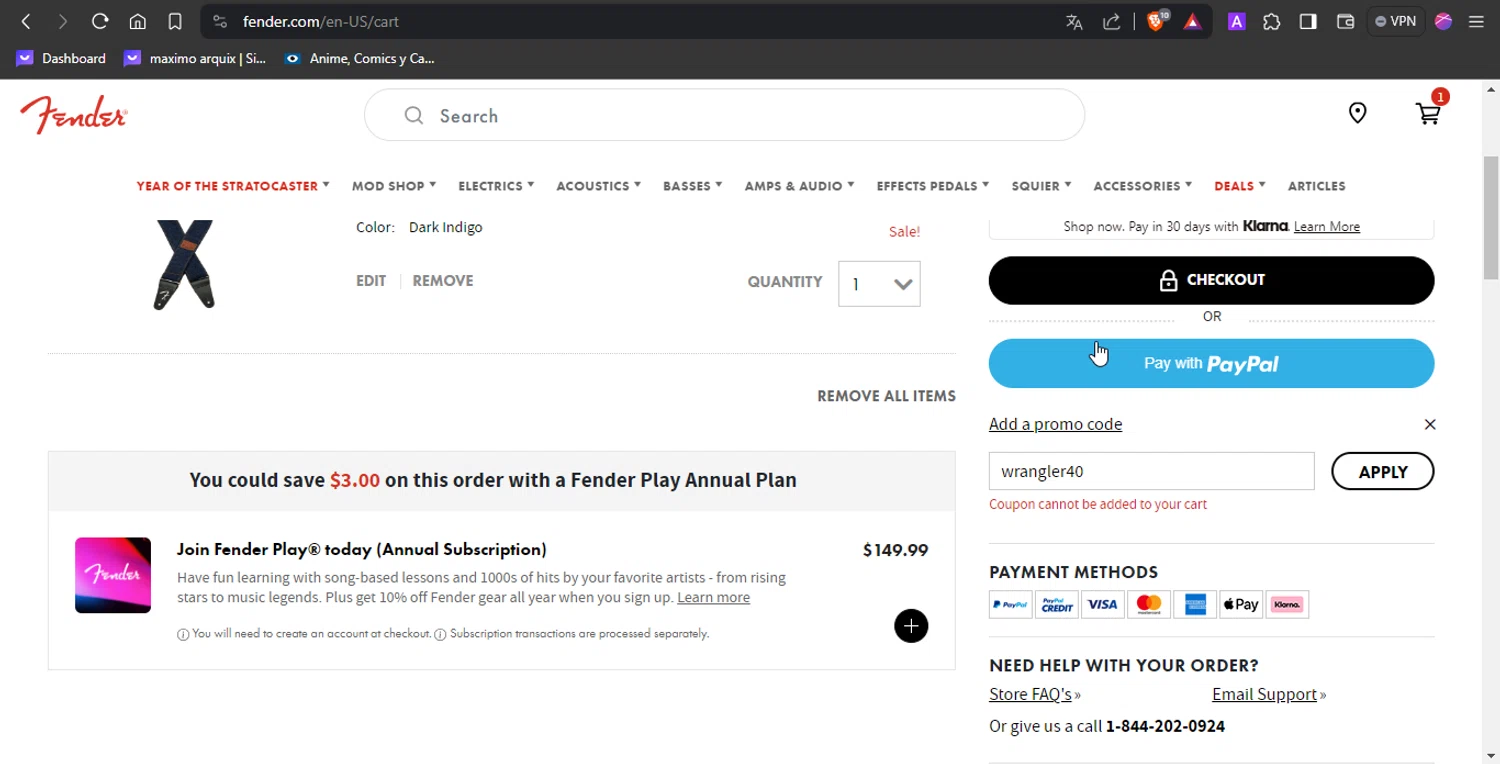This screenshot has width=1500, height=764.
Task: Bookmark this page with bookmark icon
Action: coord(175,21)
